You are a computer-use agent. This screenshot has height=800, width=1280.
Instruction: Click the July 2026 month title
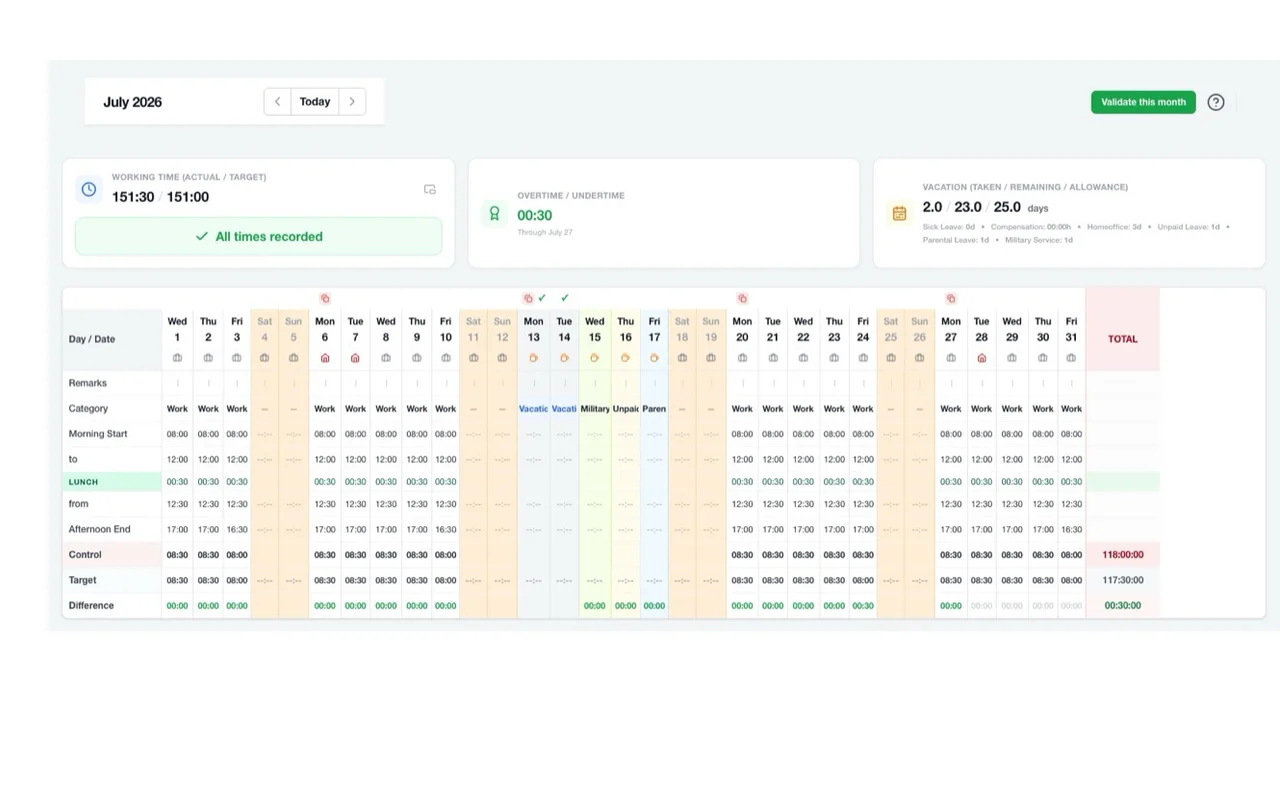click(132, 102)
